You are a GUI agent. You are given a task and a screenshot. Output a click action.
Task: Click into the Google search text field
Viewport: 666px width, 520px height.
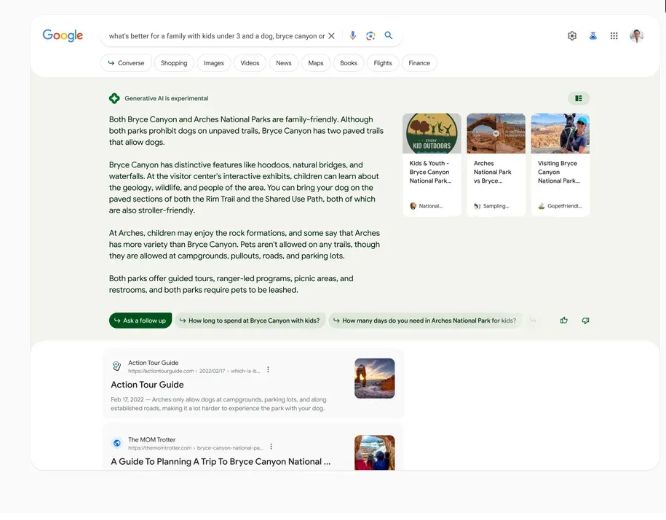[x=215, y=36]
